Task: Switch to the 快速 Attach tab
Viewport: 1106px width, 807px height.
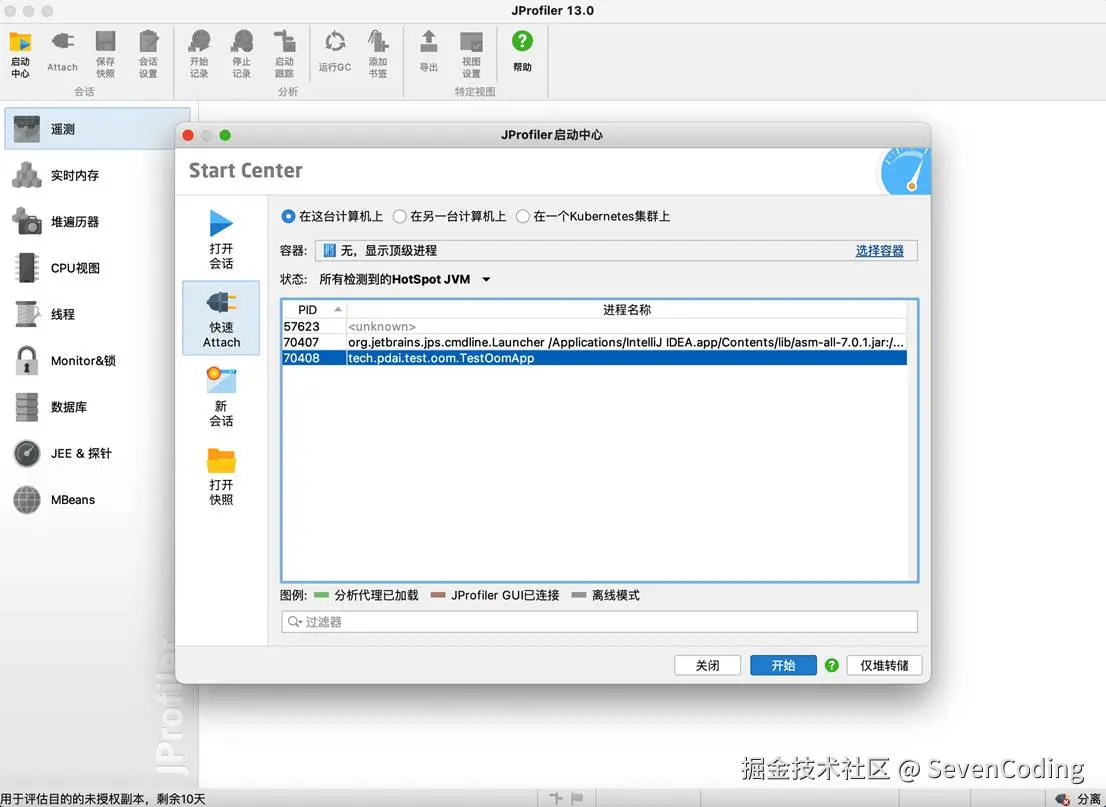Action: 221,318
